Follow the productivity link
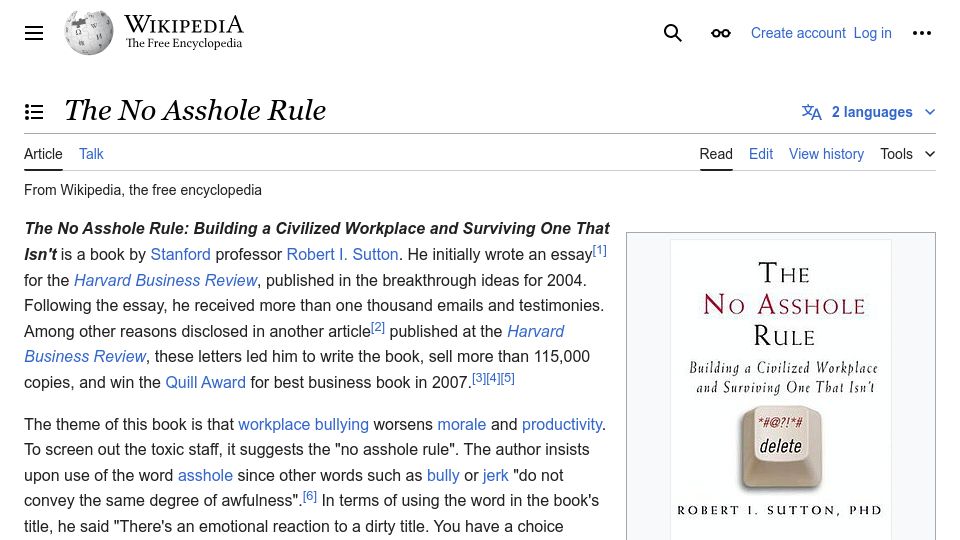The image size is (960, 540). pos(562,424)
